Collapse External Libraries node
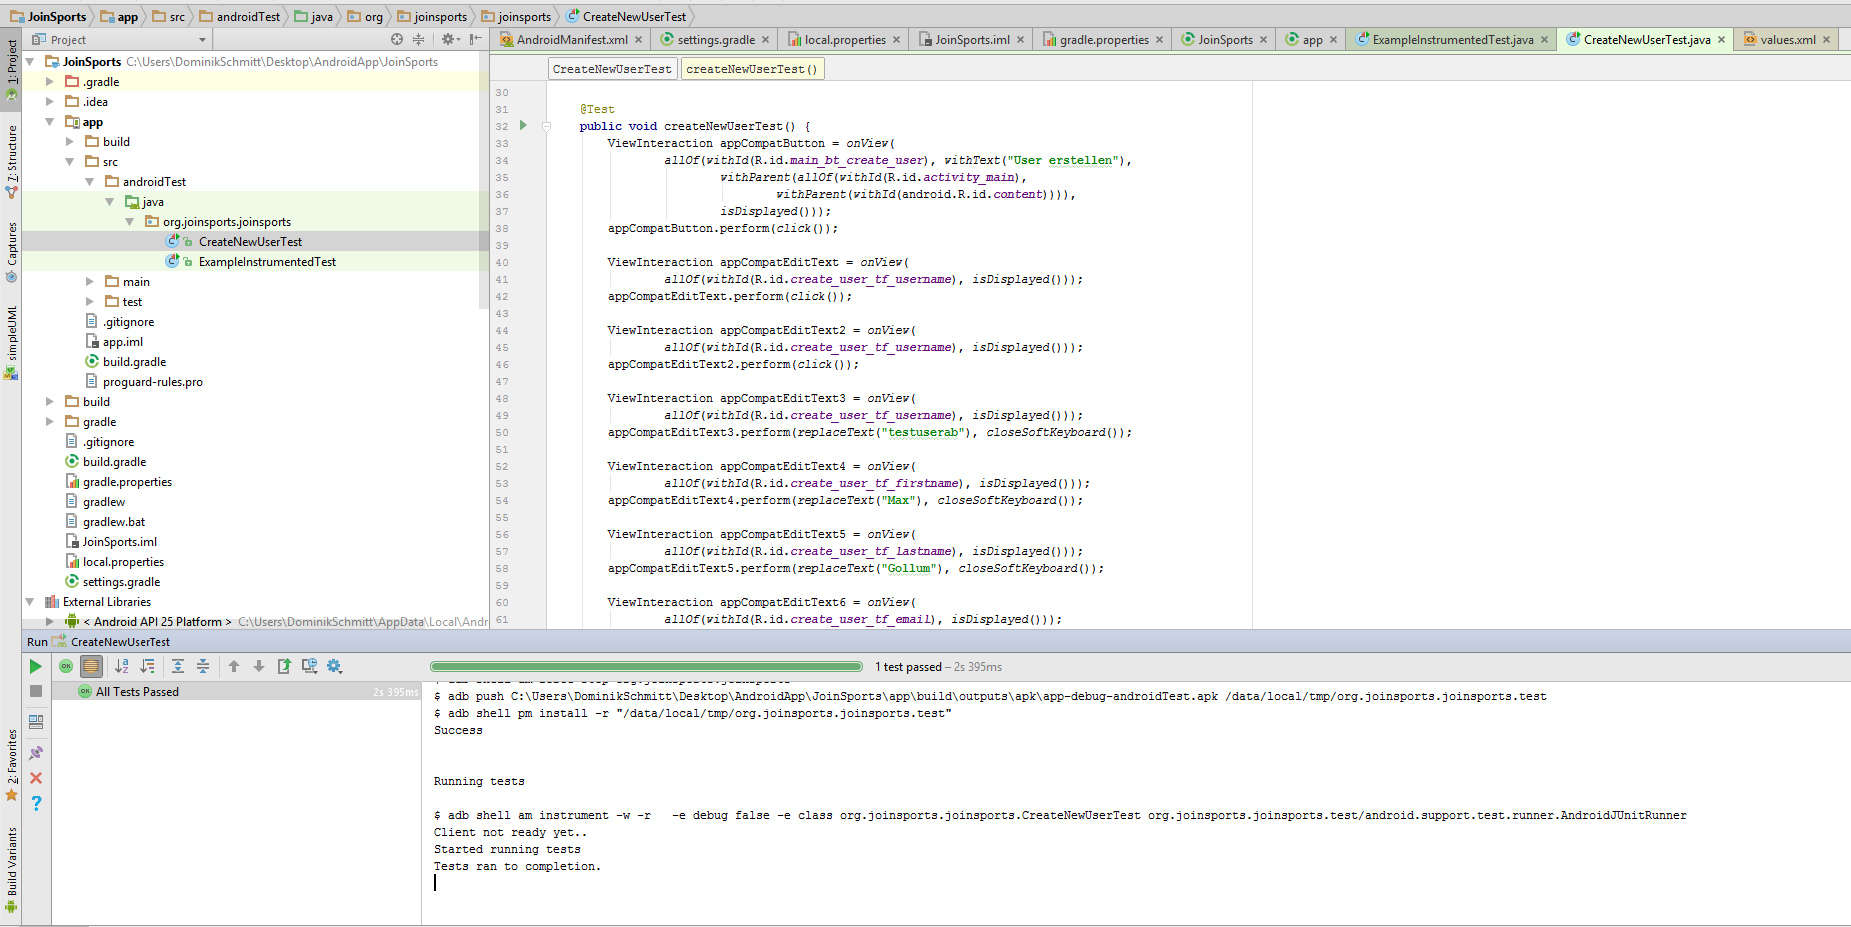The image size is (1851, 927). click(x=30, y=602)
